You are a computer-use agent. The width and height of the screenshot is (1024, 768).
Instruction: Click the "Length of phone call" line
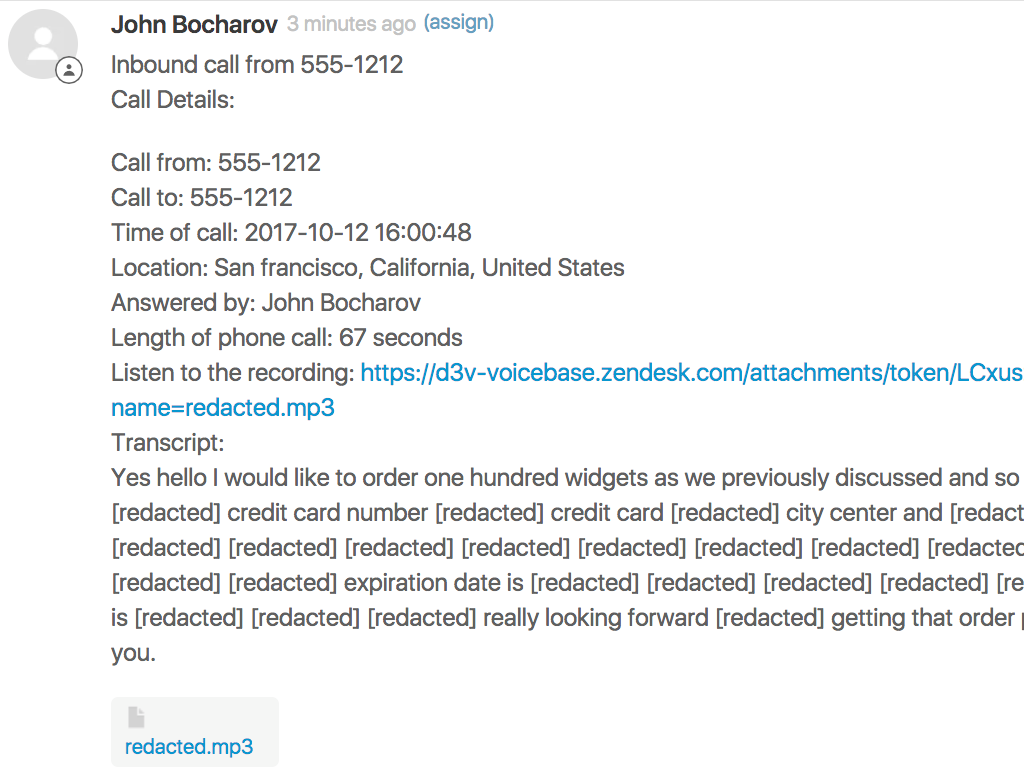pos(287,338)
